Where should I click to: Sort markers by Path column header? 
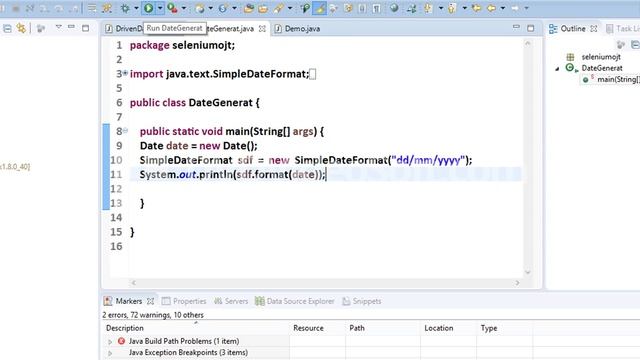382,328
